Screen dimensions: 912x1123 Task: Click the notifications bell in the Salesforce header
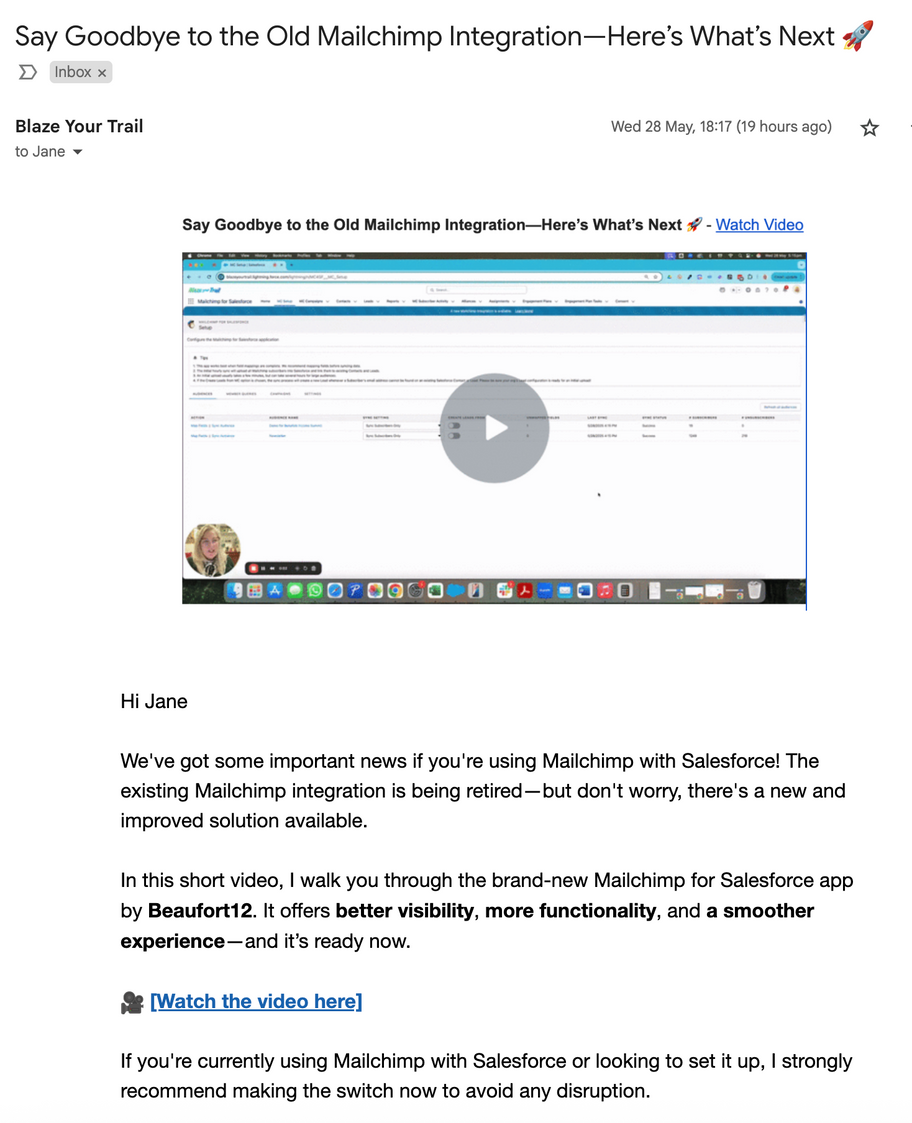(786, 289)
